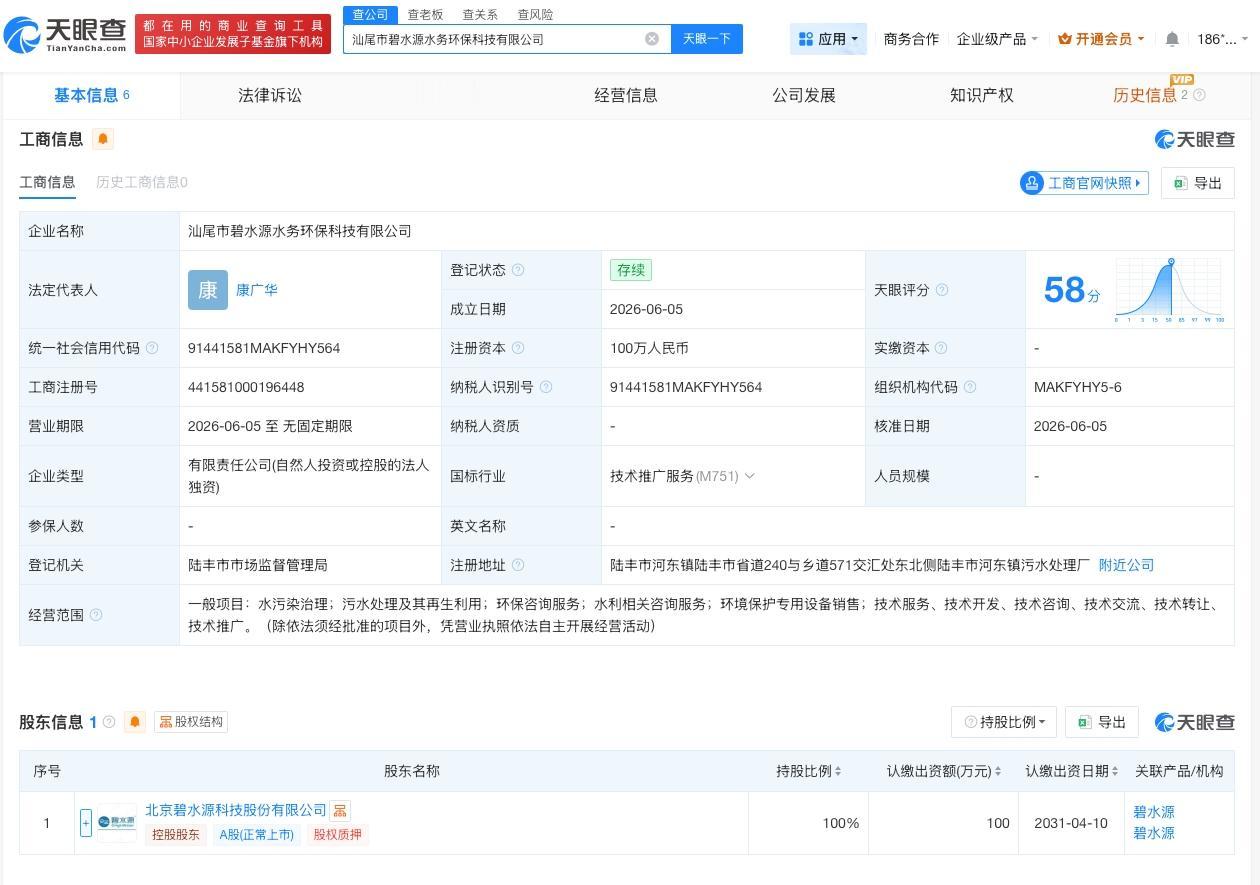Open notifications bell icon in header
Viewport: 1260px width, 885px height.
(x=1172, y=39)
